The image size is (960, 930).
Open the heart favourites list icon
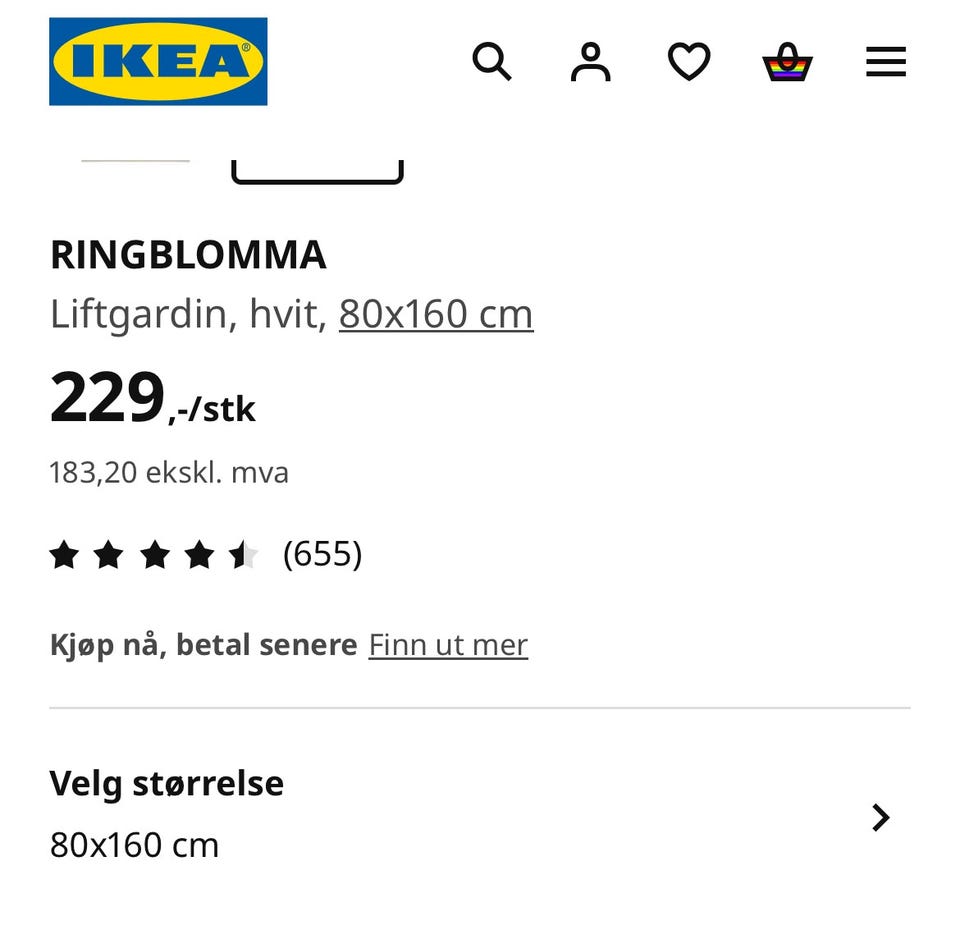(688, 62)
